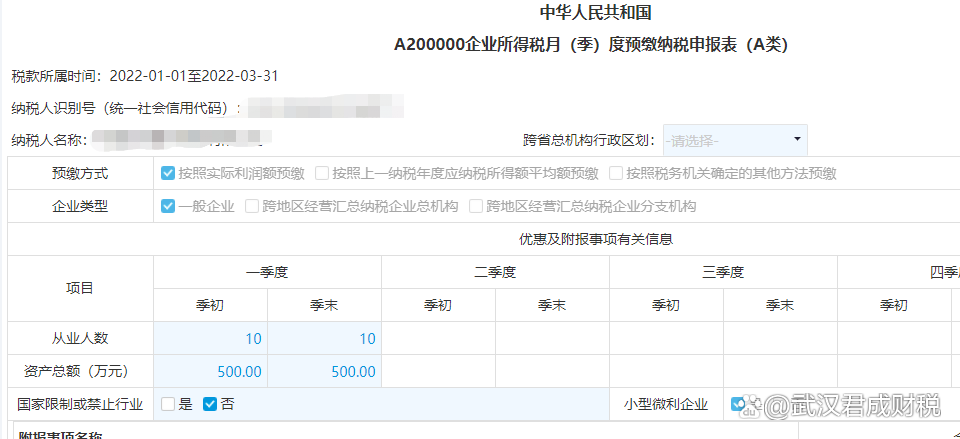Edit 从业人数 一季度 季末 value
960x439 pixels.
[x=324, y=338]
